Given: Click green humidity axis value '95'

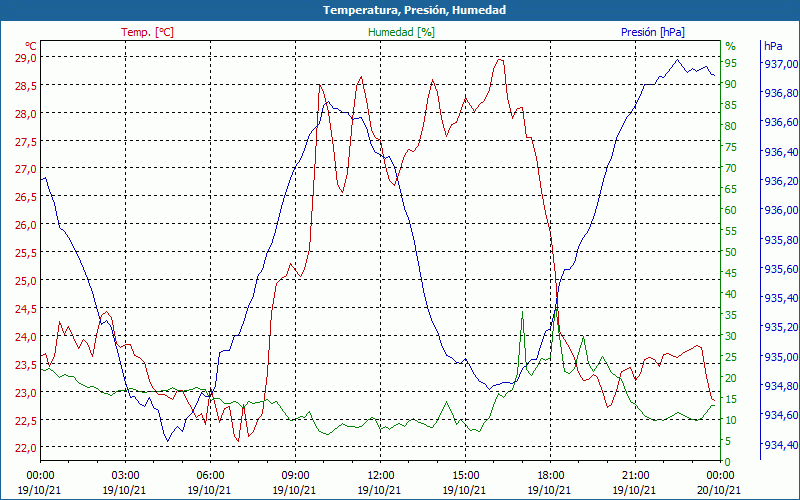Looking at the screenshot, I should (x=731, y=63).
